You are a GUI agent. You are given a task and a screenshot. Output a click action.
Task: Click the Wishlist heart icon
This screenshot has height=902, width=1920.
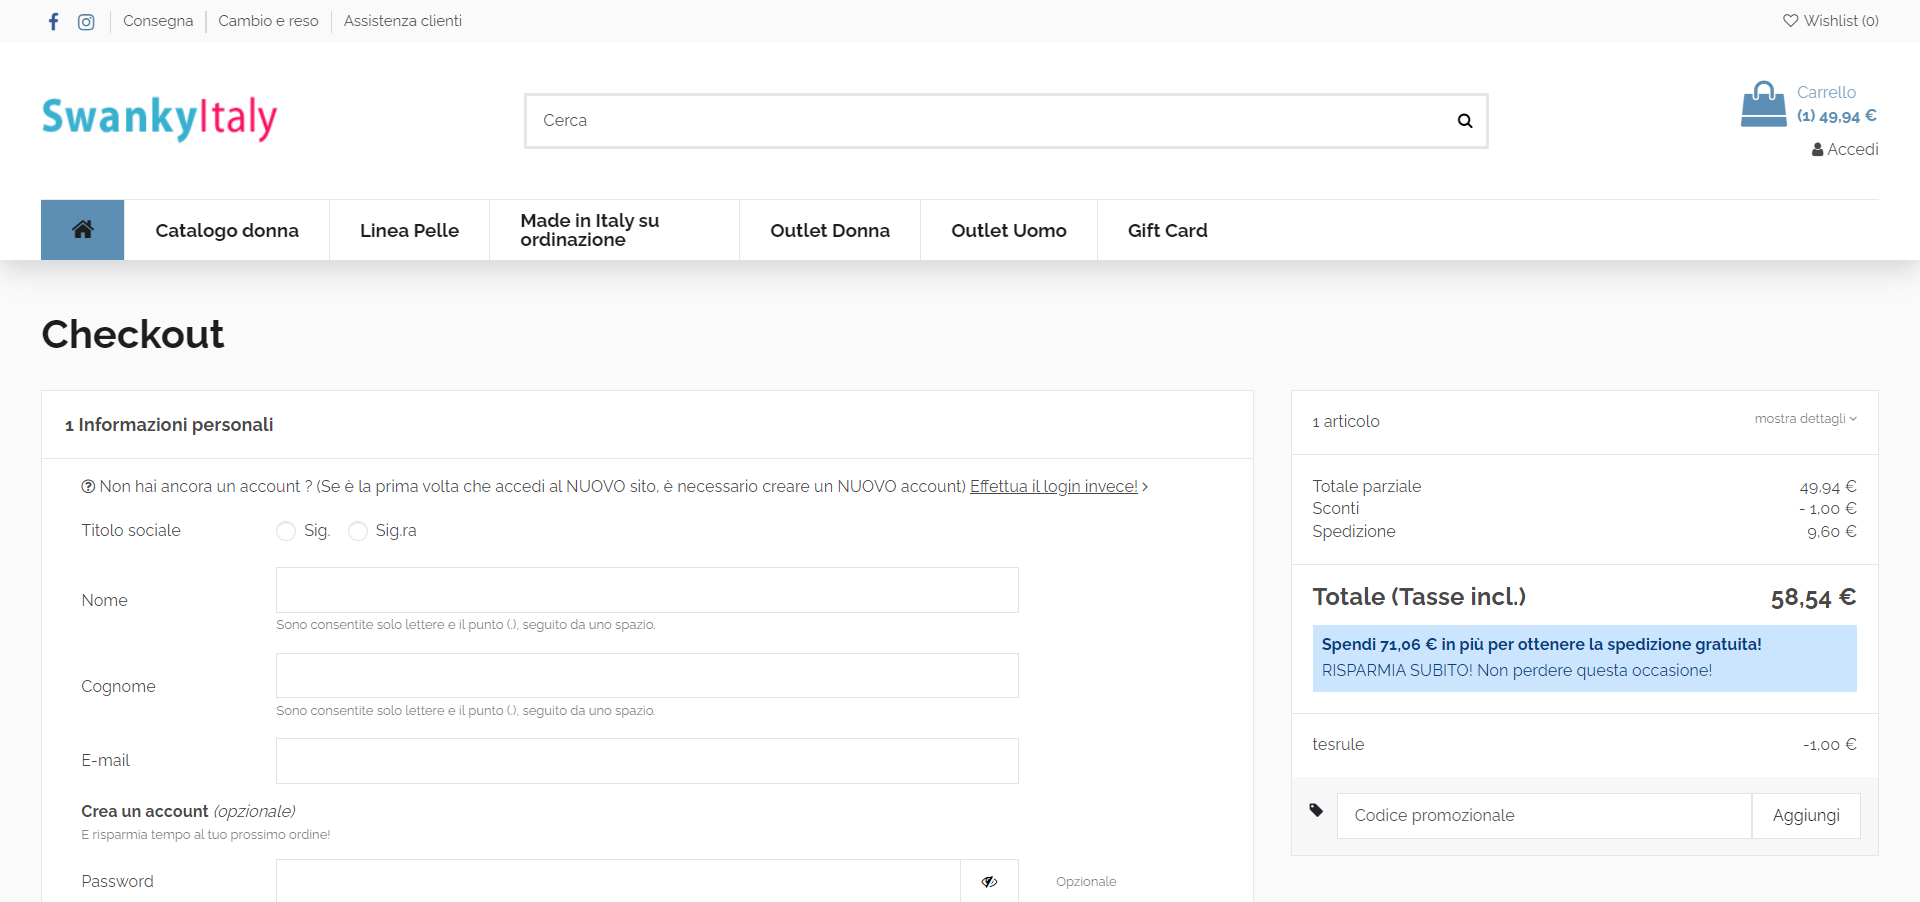tap(1790, 20)
